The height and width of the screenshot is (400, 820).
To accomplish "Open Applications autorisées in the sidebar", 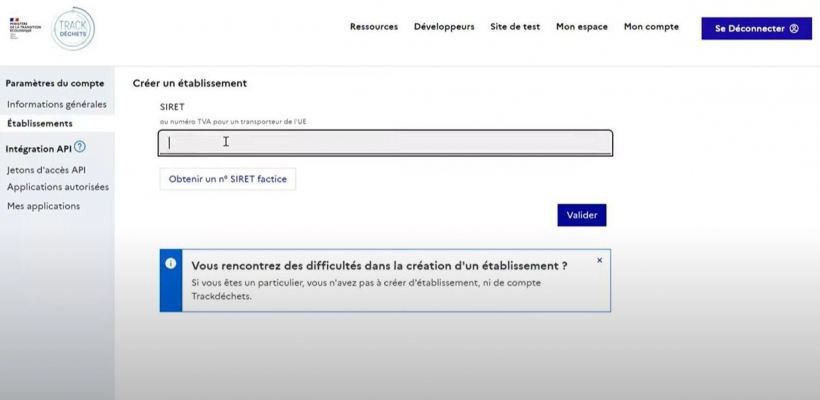I will [58, 187].
